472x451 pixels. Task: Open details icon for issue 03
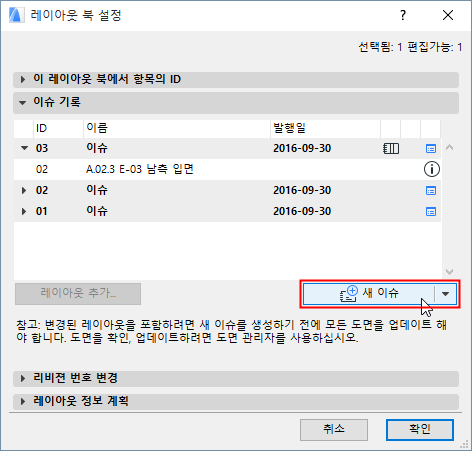click(431, 148)
